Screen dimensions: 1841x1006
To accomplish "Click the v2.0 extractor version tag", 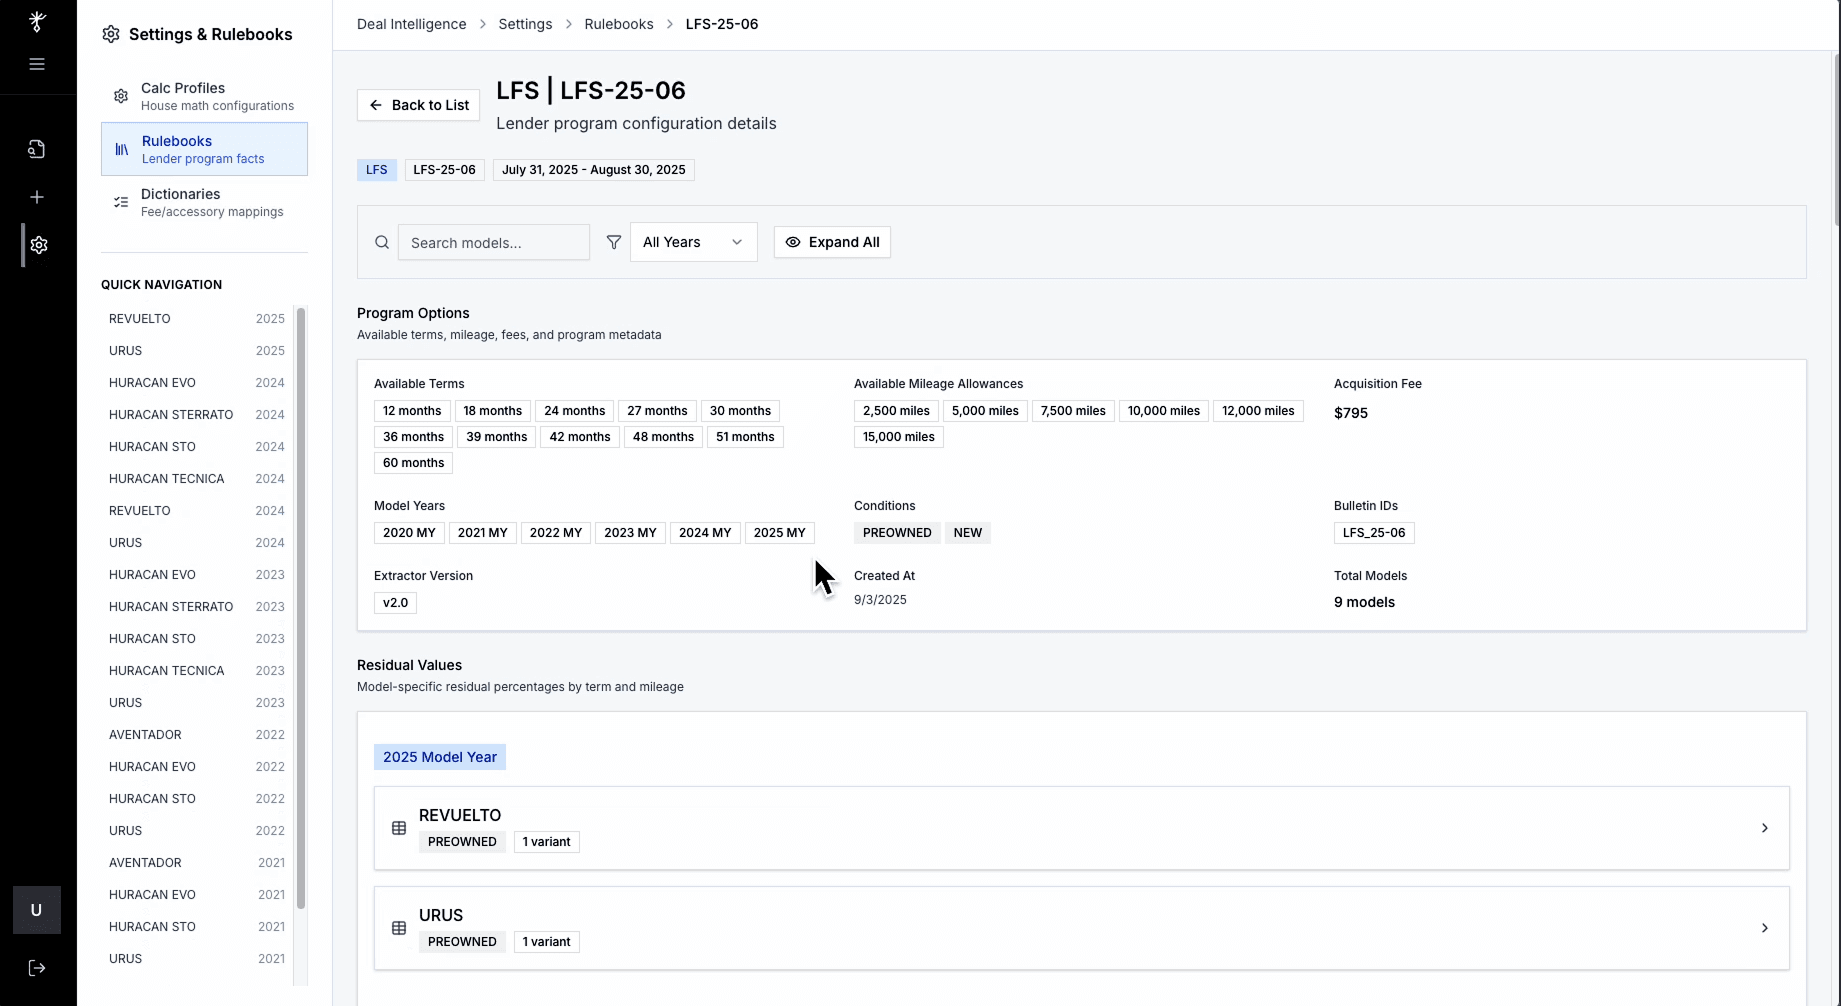I will click(395, 603).
